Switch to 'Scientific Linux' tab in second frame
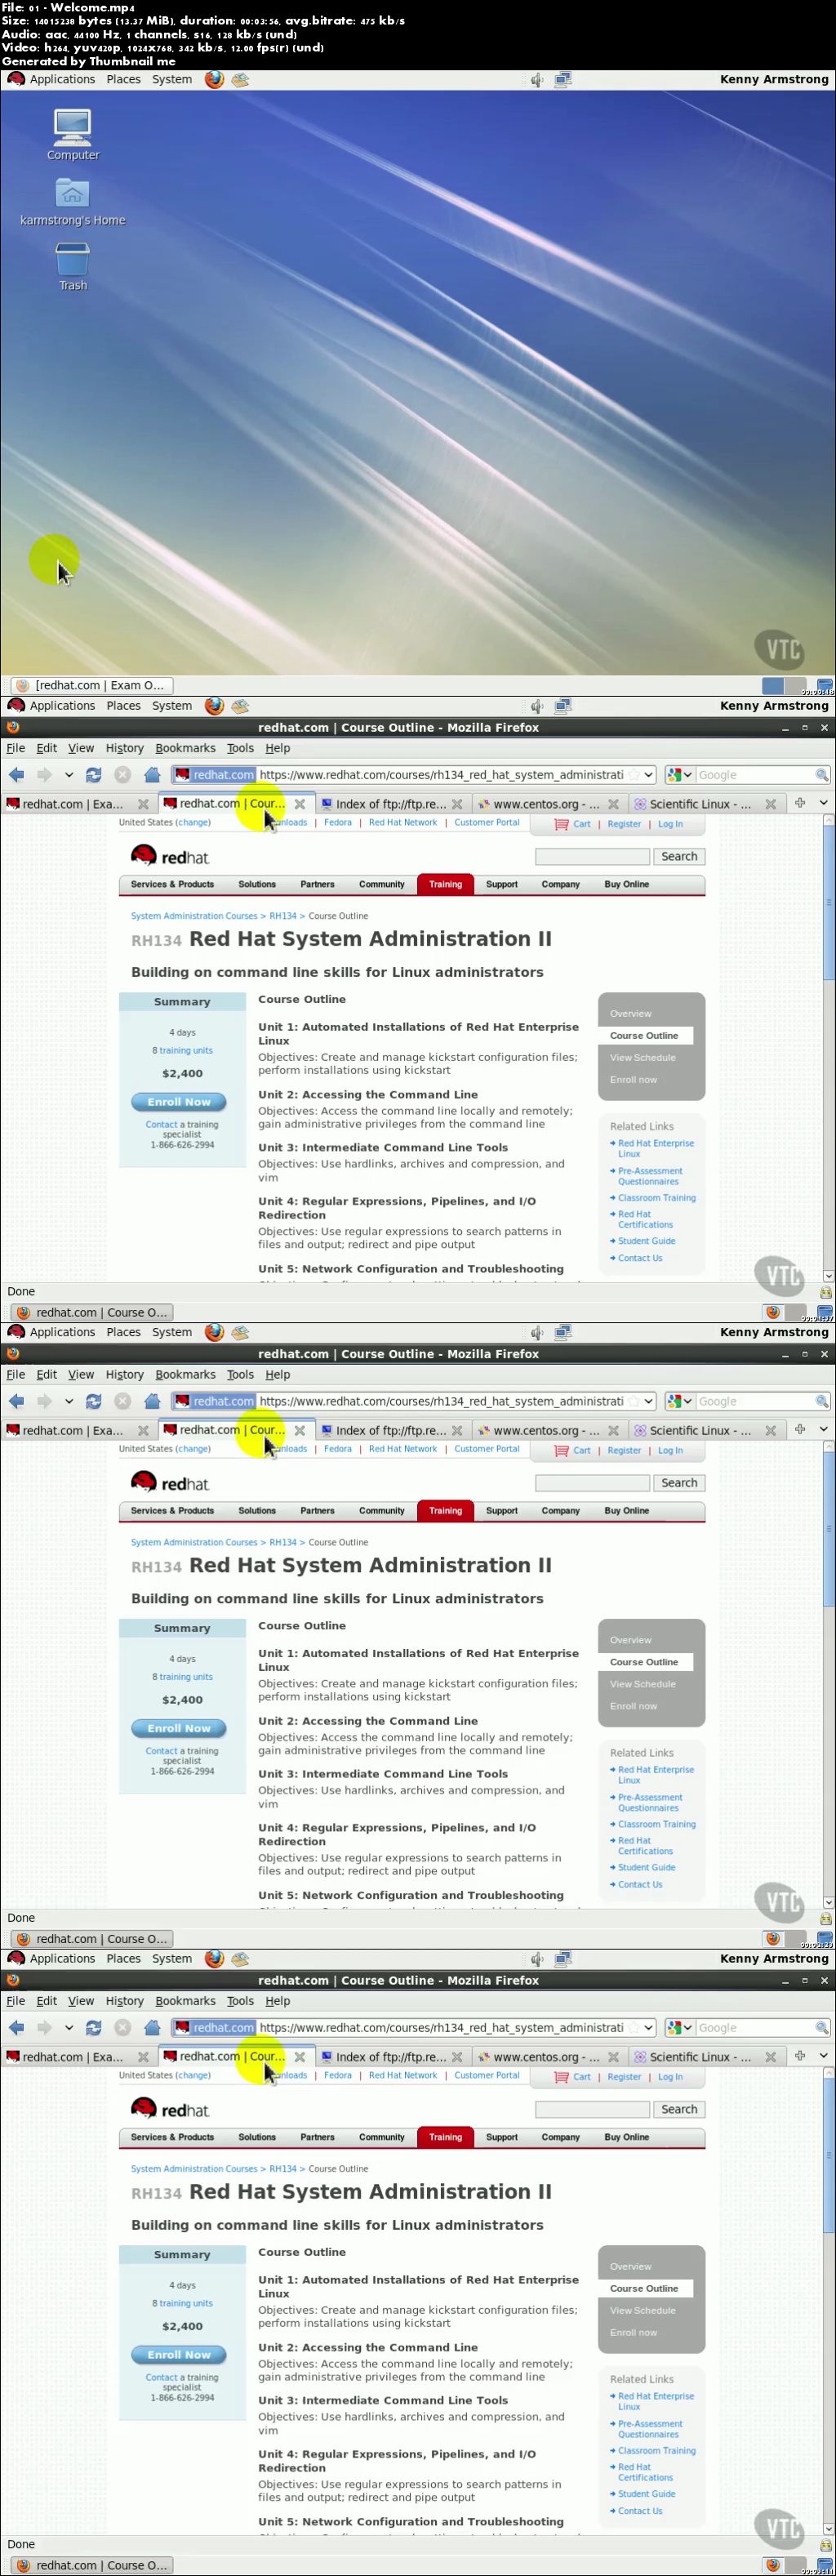 [x=699, y=804]
